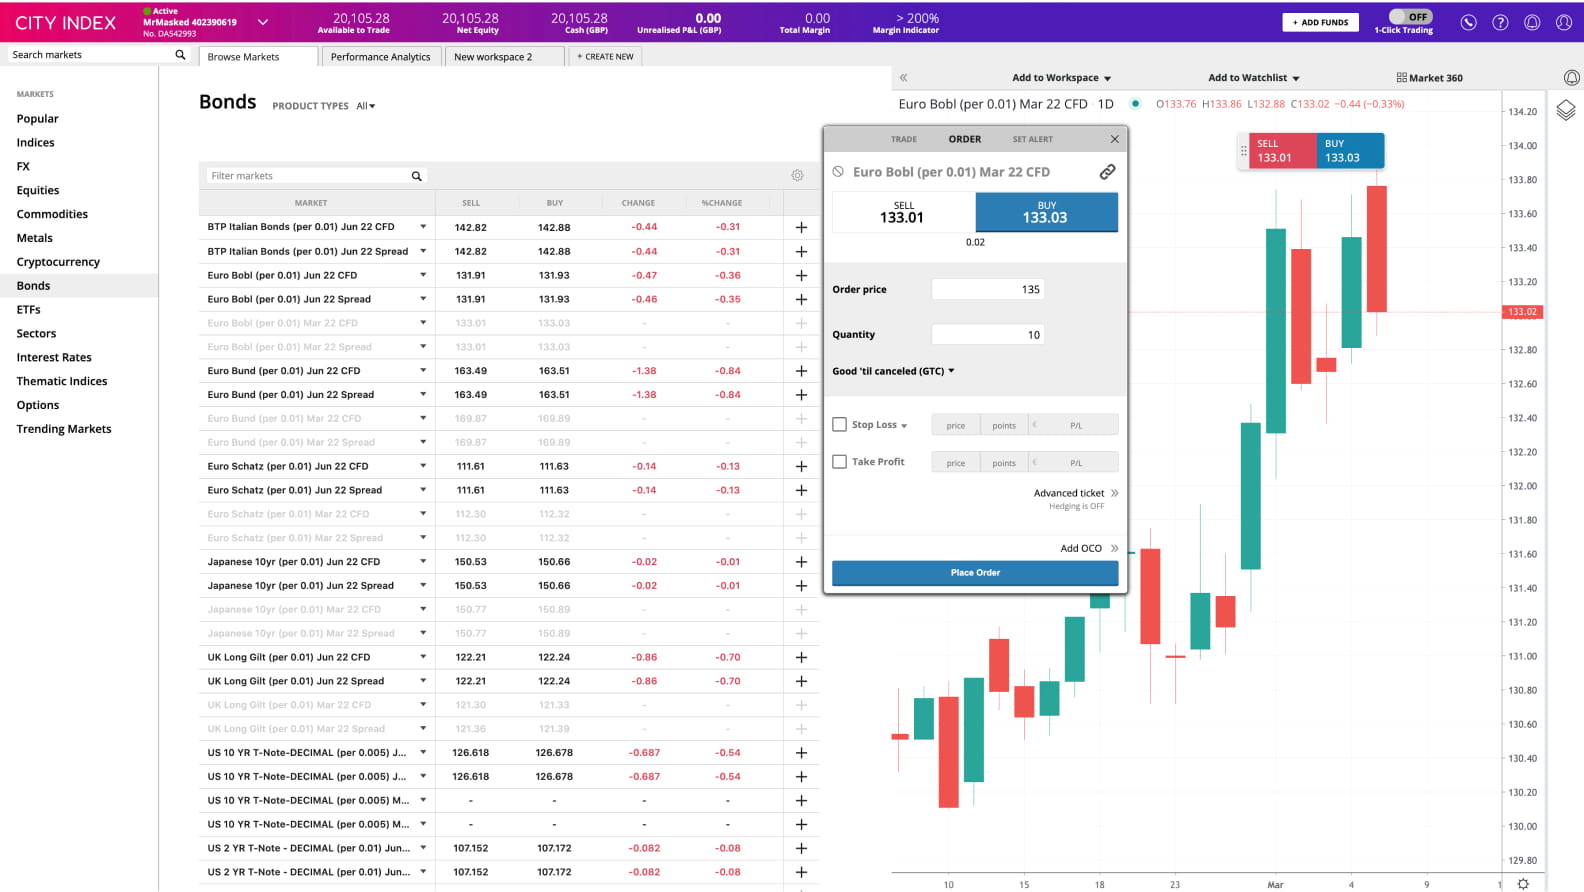
Task: Open market table settings gear
Action: (x=797, y=176)
